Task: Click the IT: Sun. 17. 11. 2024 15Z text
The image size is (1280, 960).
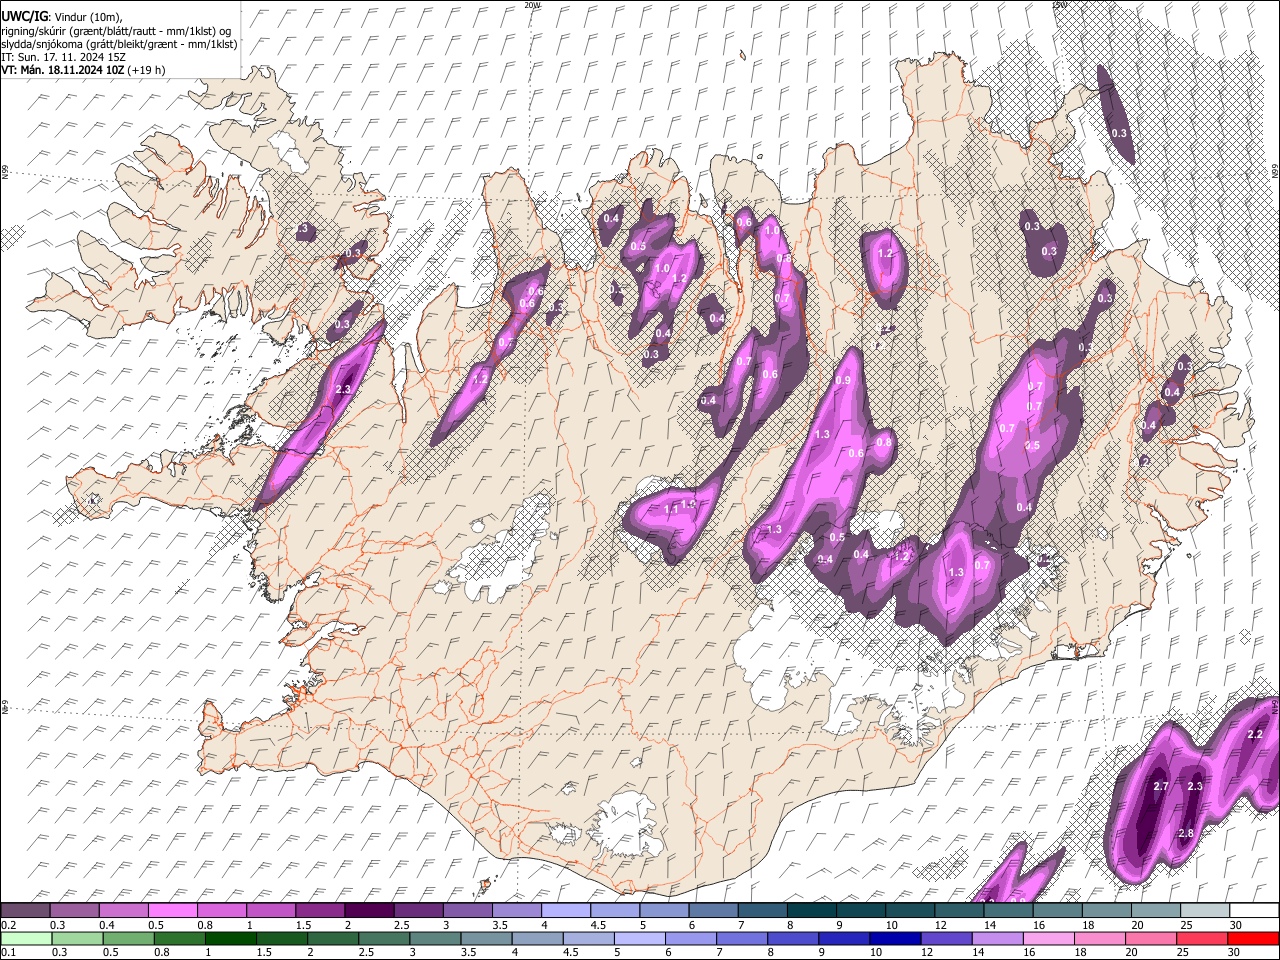Action: pyautogui.click(x=63, y=57)
